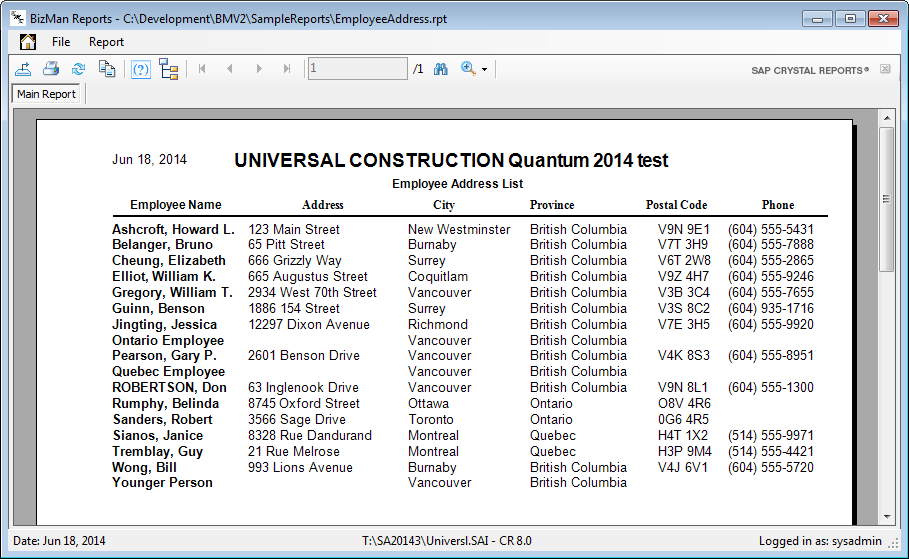
Task: Click the Address column header
Action: [x=323, y=205]
